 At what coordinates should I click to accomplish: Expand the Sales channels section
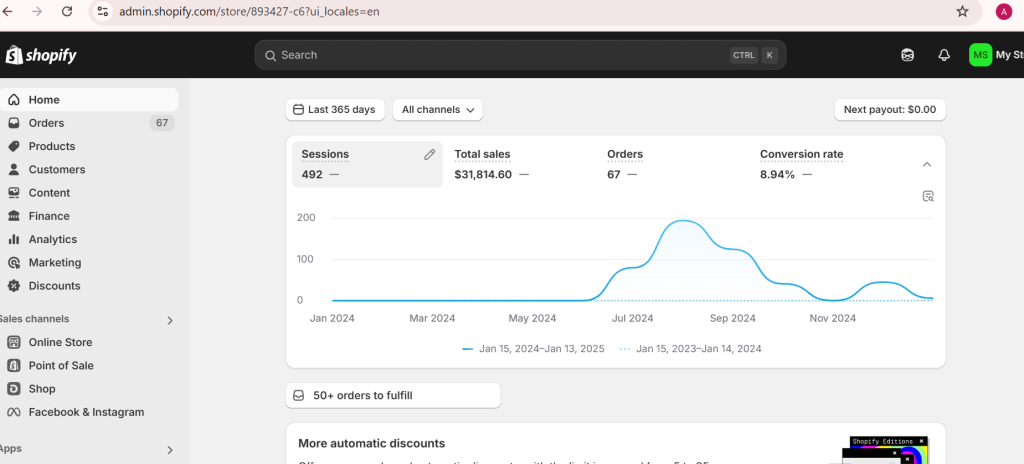point(169,320)
